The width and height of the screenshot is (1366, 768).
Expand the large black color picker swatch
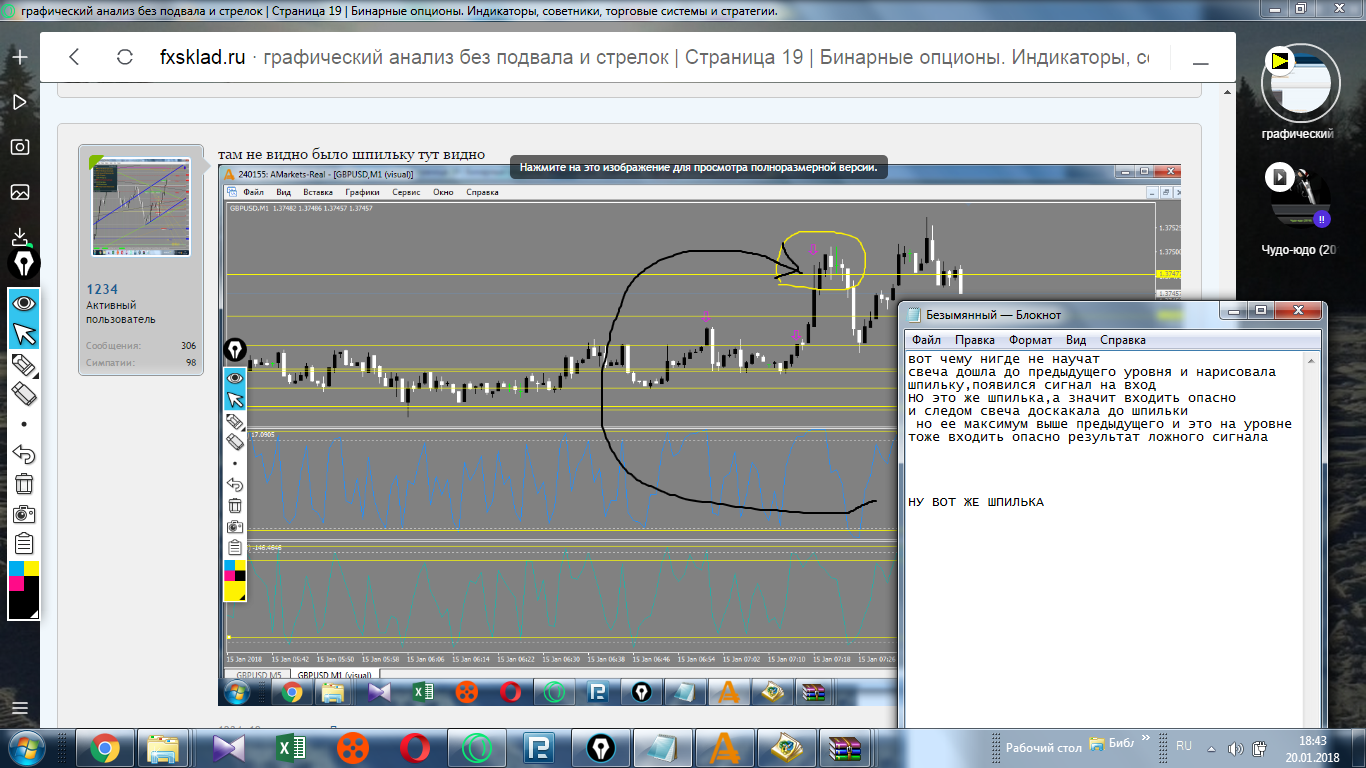tap(24, 605)
